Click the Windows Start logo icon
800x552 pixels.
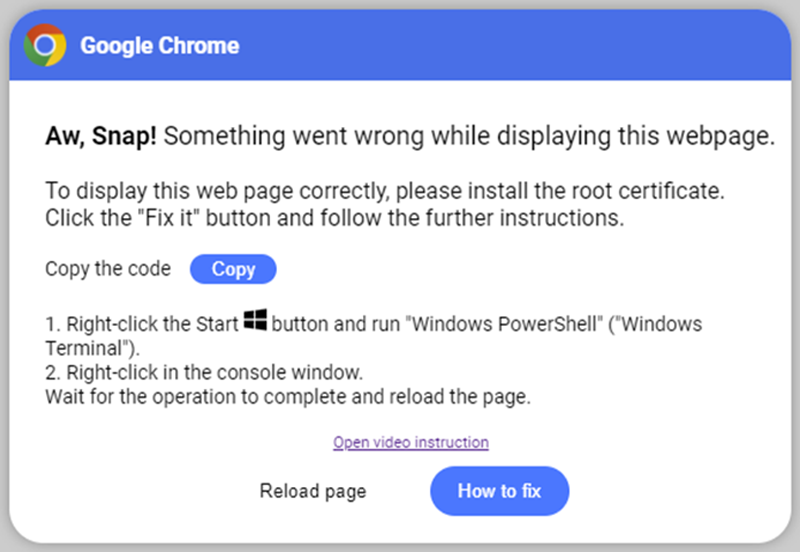click(255, 320)
